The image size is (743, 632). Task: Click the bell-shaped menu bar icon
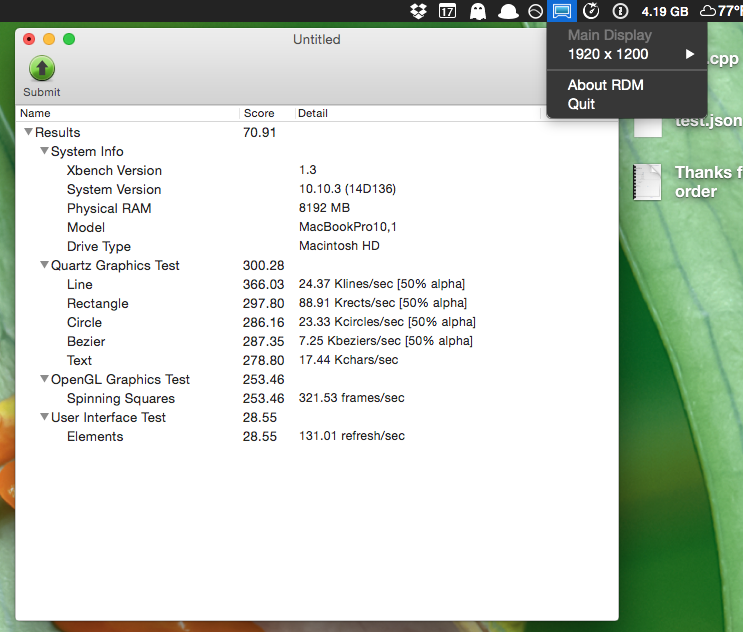[x=508, y=11]
